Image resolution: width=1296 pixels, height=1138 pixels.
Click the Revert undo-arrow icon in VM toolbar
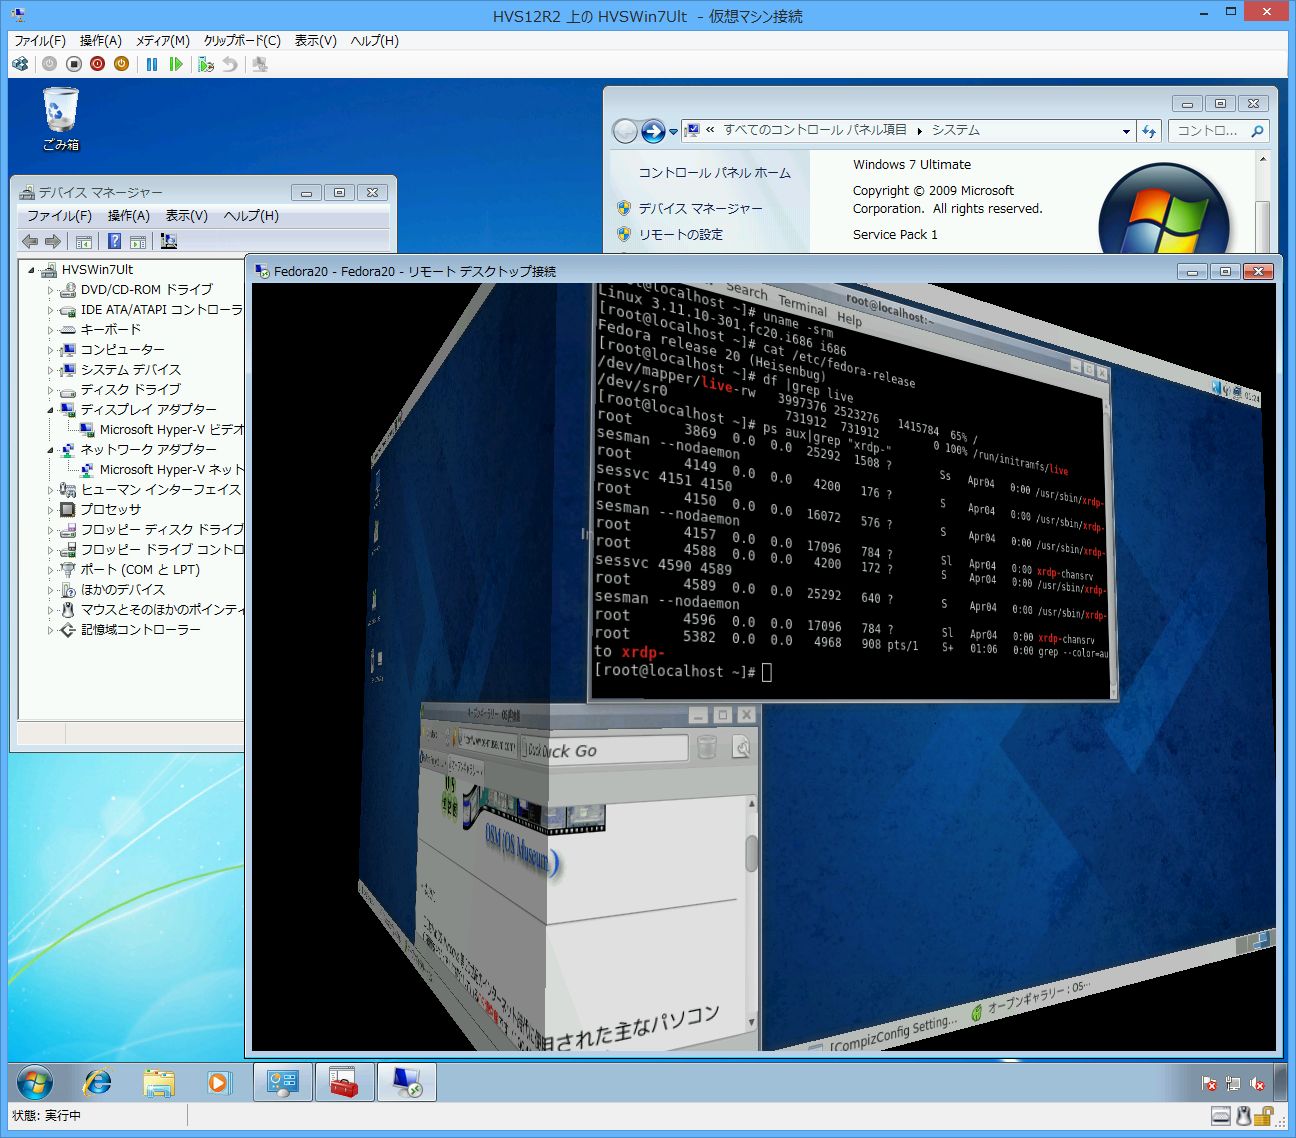[230, 64]
